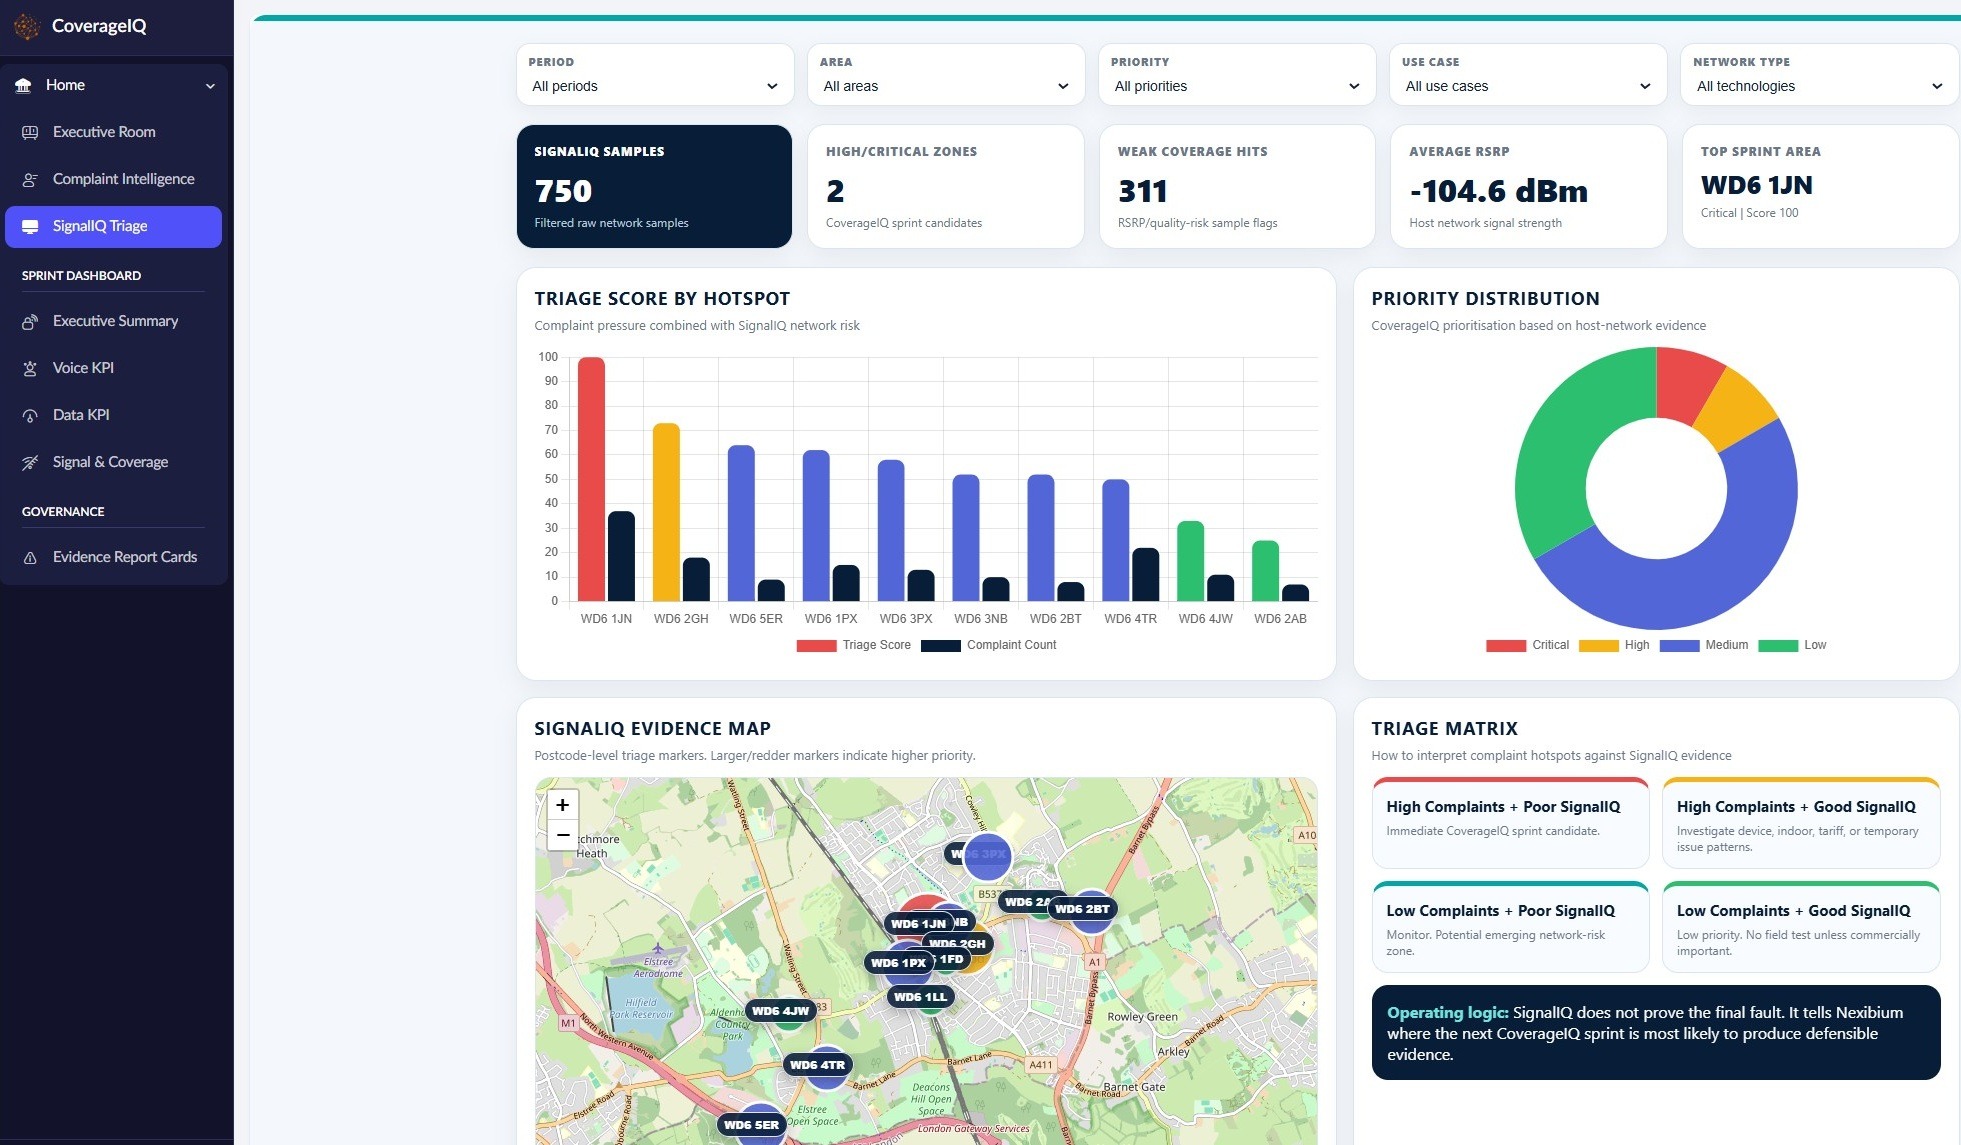The width and height of the screenshot is (1961, 1145).
Task: Click Low Complaints + Good SignalIQ card
Action: click(1801, 926)
